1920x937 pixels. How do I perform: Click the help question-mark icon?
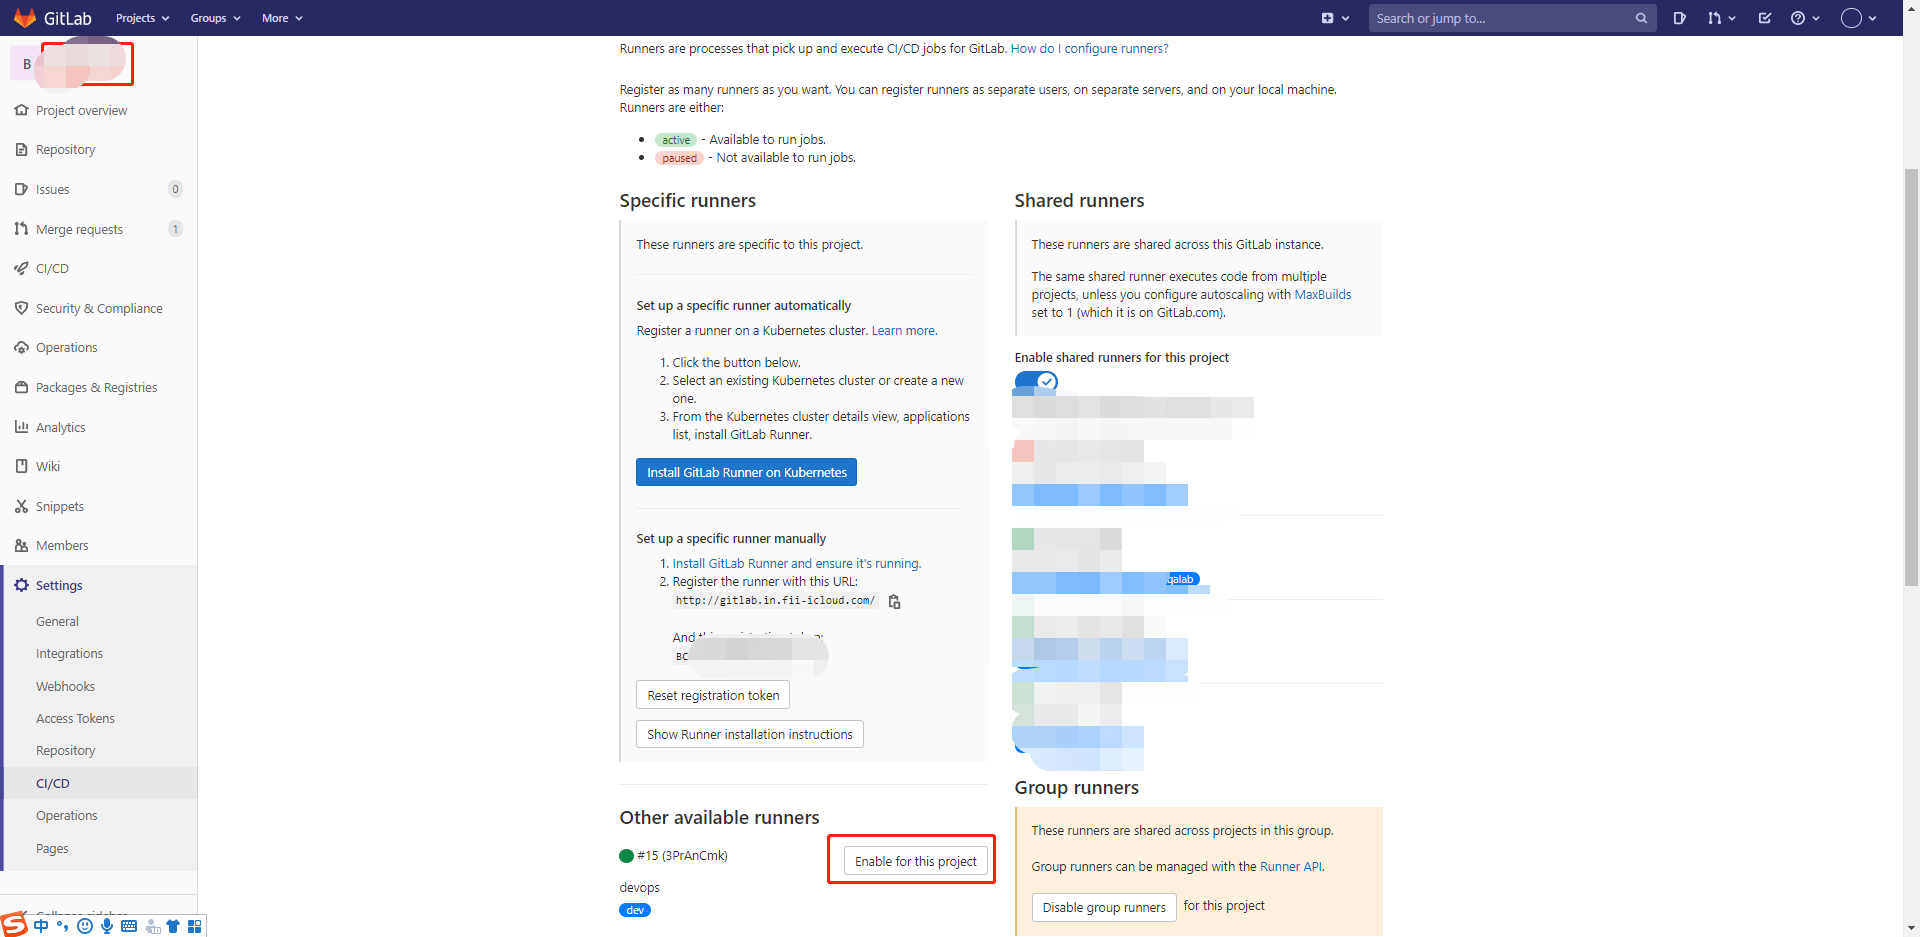tap(1799, 17)
